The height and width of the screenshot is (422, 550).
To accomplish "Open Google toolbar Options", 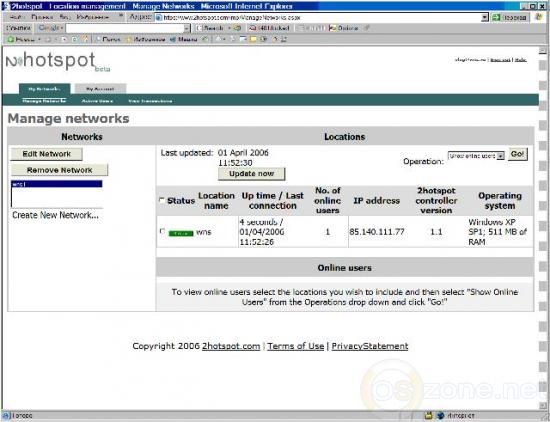I will point(344,28).
